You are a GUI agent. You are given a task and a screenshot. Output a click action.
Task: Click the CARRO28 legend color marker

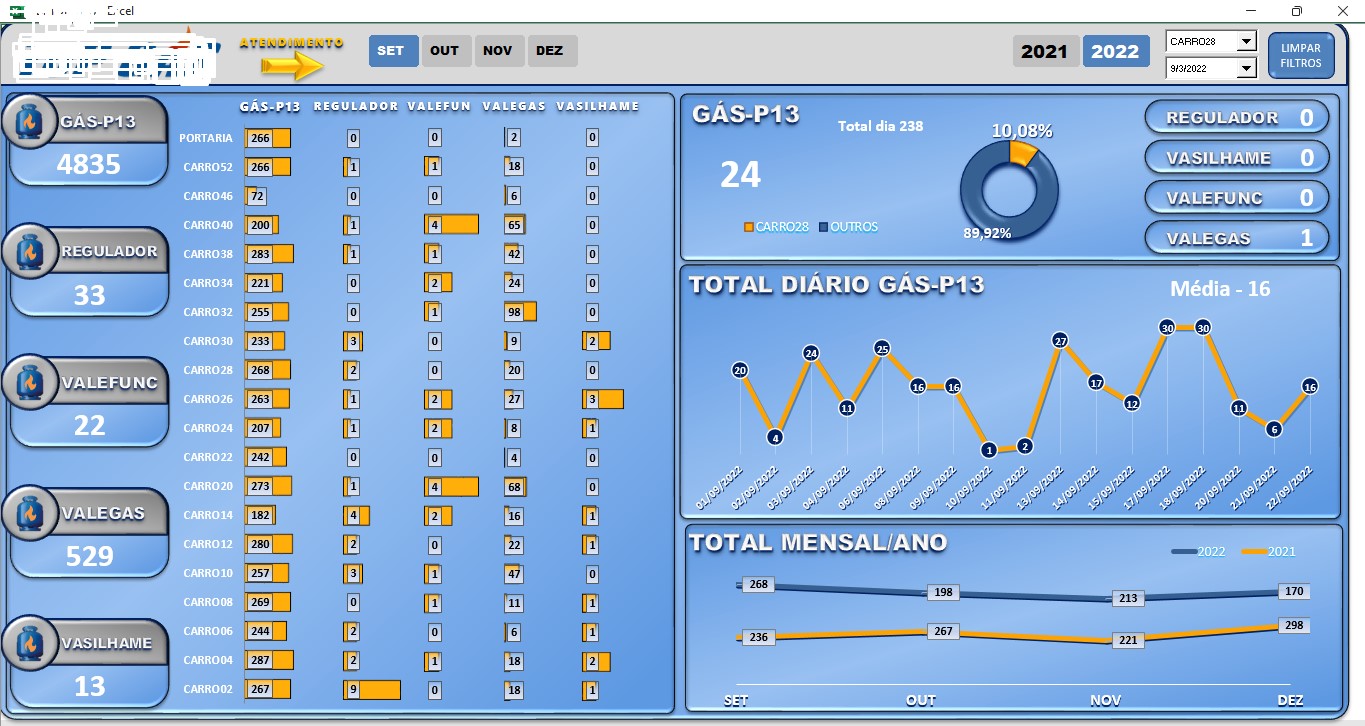749,227
